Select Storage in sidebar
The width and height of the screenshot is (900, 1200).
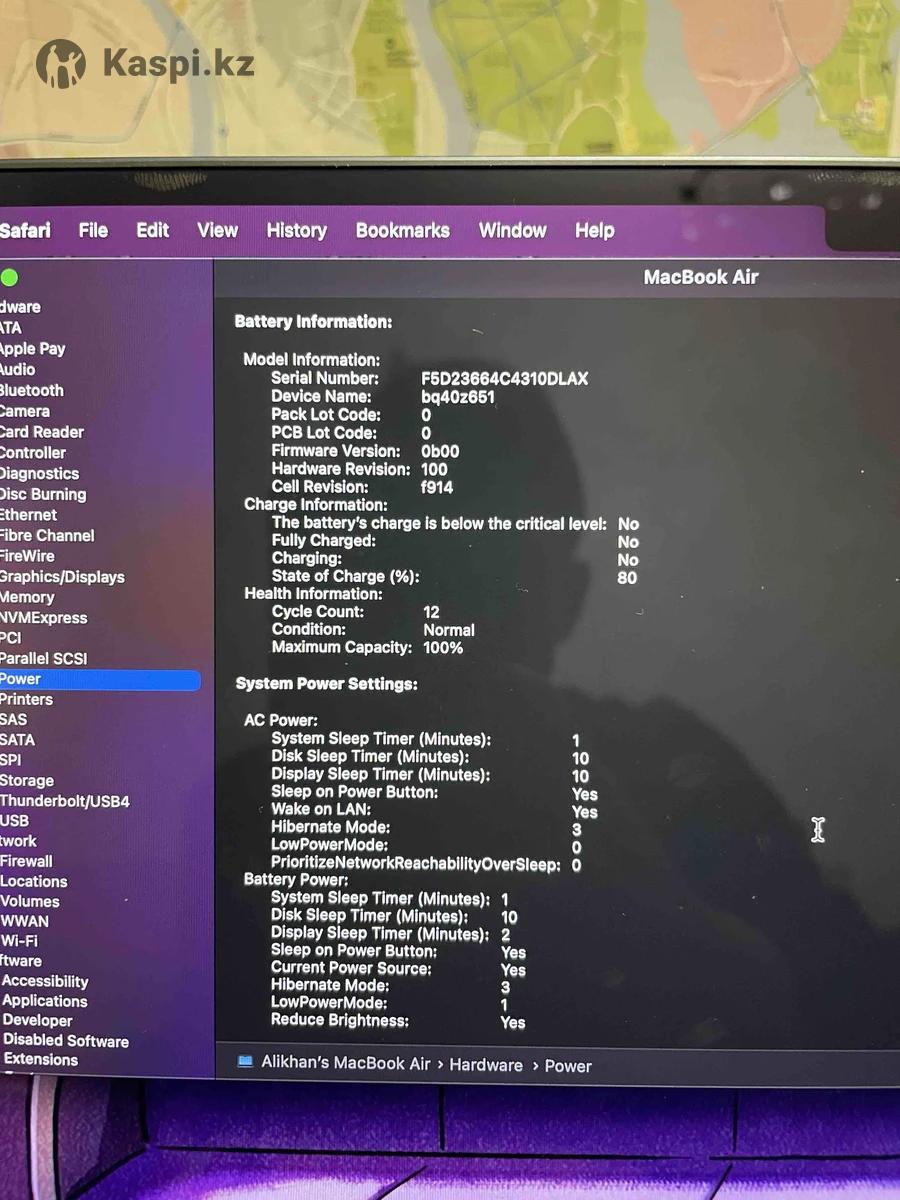coord(27,780)
